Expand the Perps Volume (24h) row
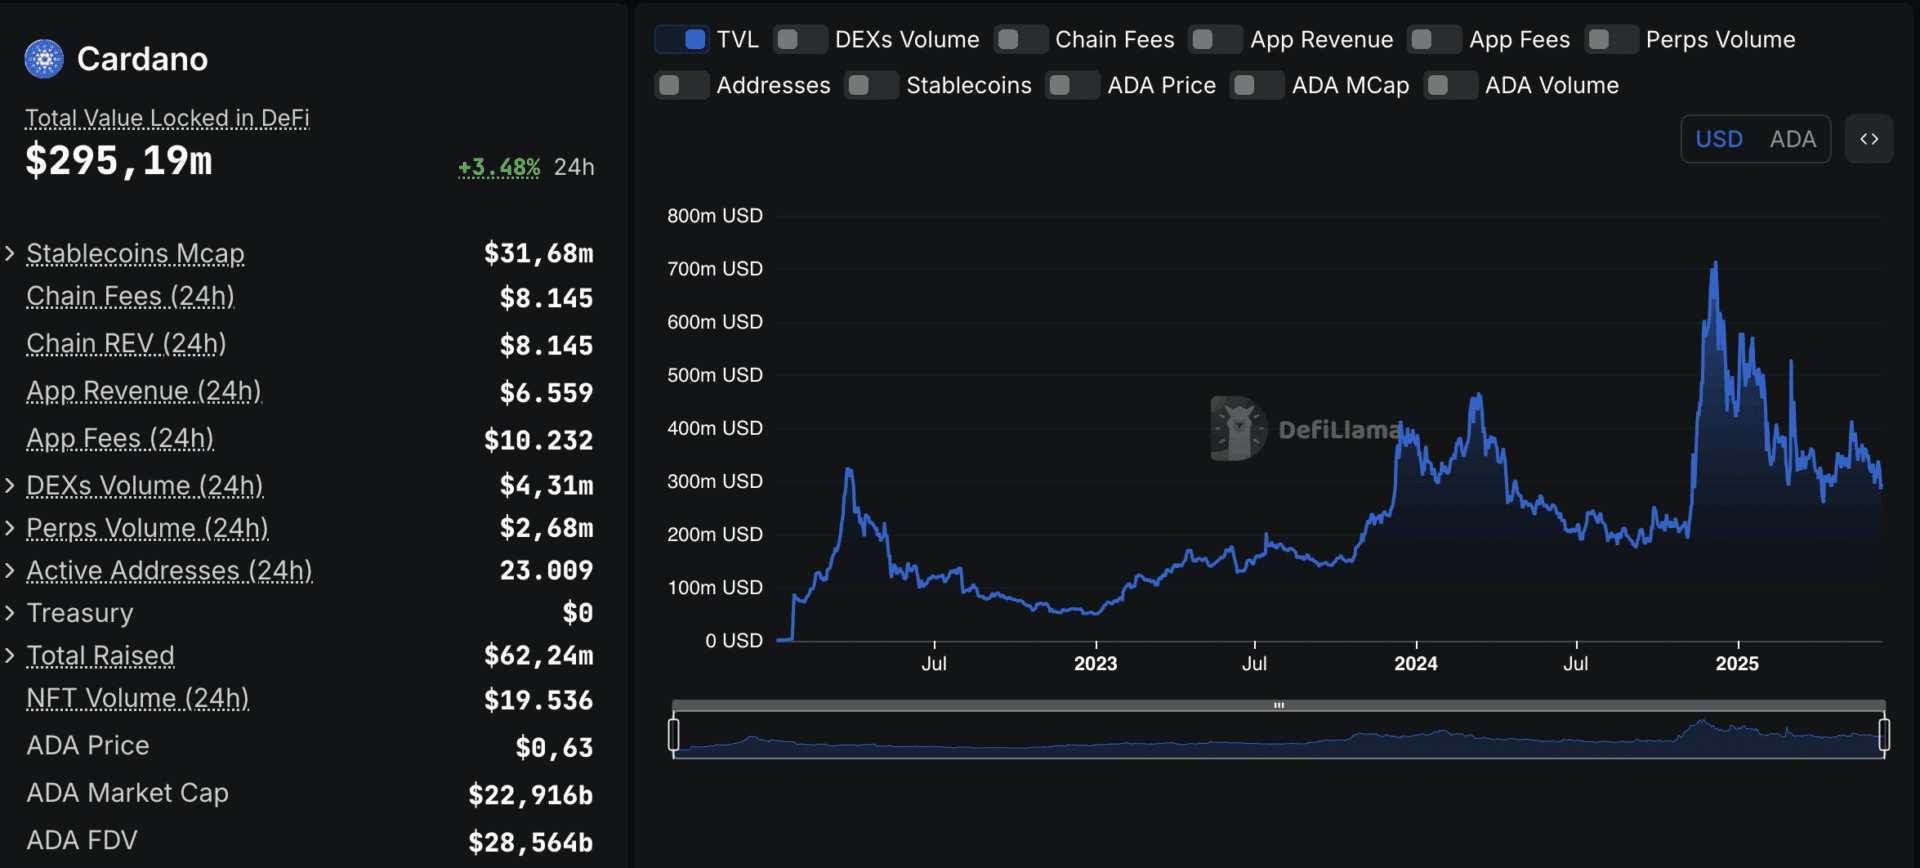The image size is (1920, 868). (10, 527)
